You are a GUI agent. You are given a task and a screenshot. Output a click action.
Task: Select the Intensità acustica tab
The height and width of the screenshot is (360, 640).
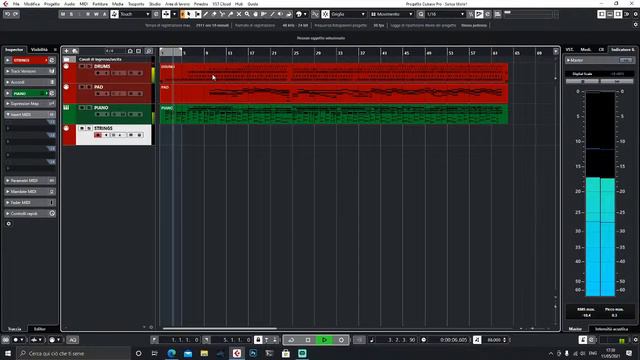click(x=611, y=329)
